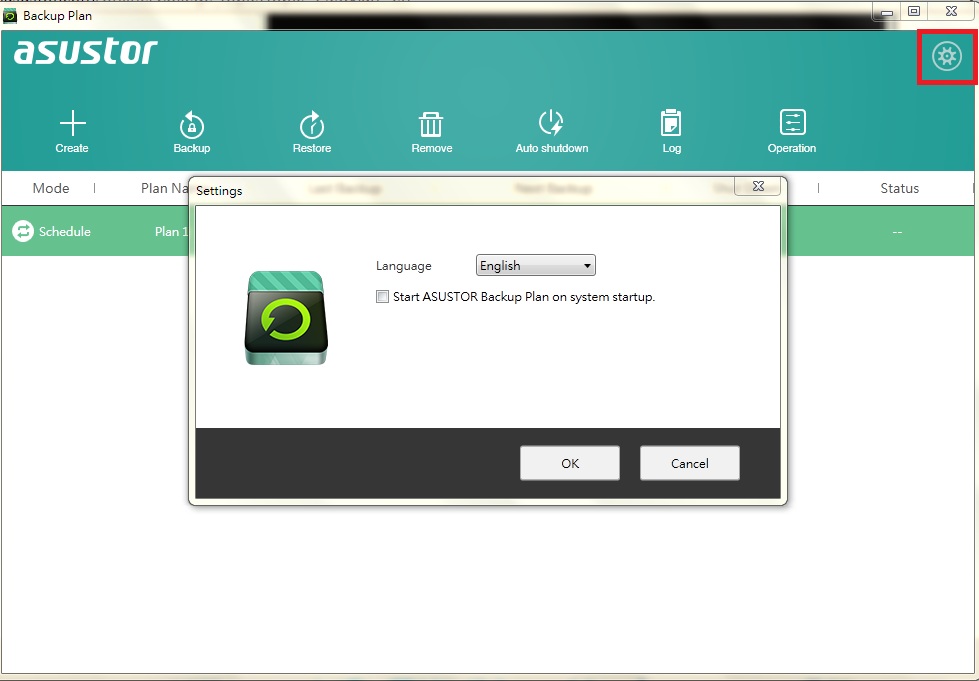The width and height of the screenshot is (979, 681).
Task: Confirm settings with the OK button
Action: (569, 463)
